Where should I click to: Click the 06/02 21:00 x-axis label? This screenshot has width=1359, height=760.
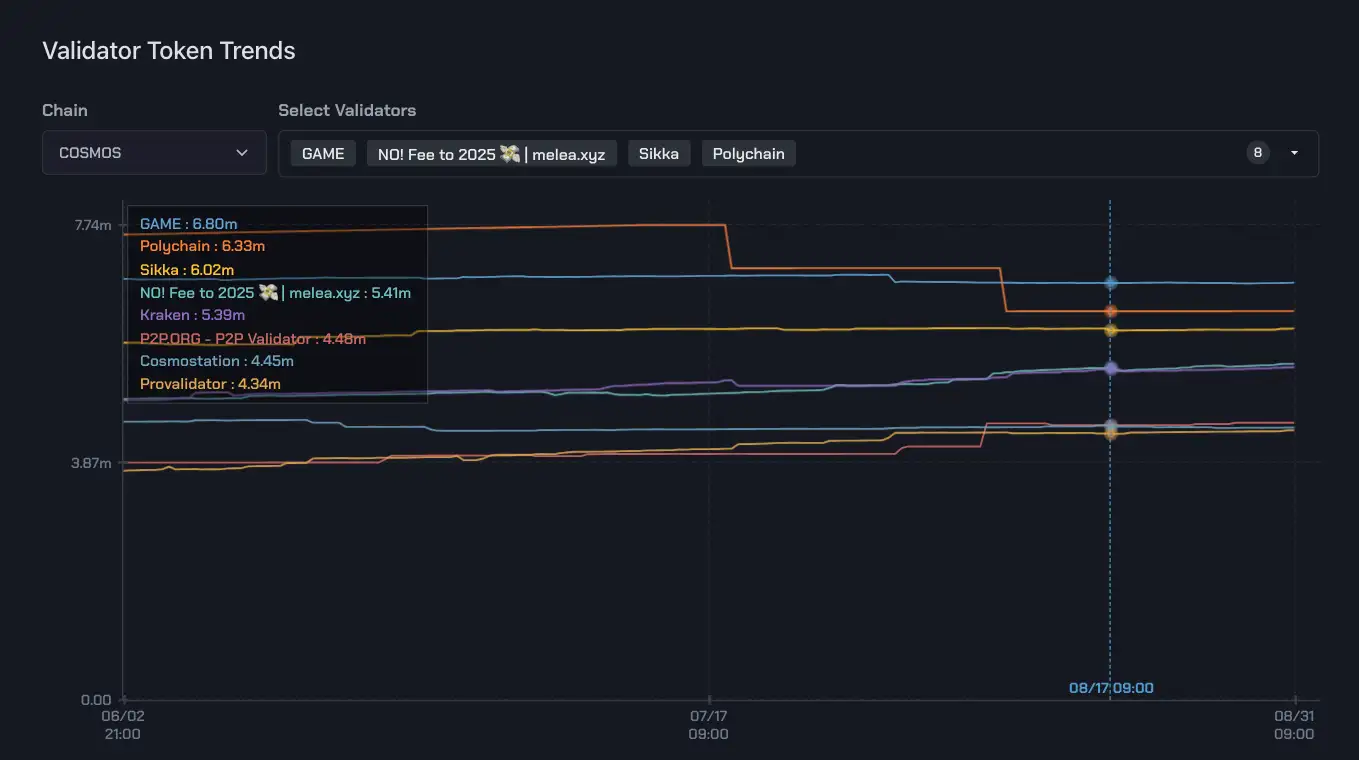coord(123,725)
